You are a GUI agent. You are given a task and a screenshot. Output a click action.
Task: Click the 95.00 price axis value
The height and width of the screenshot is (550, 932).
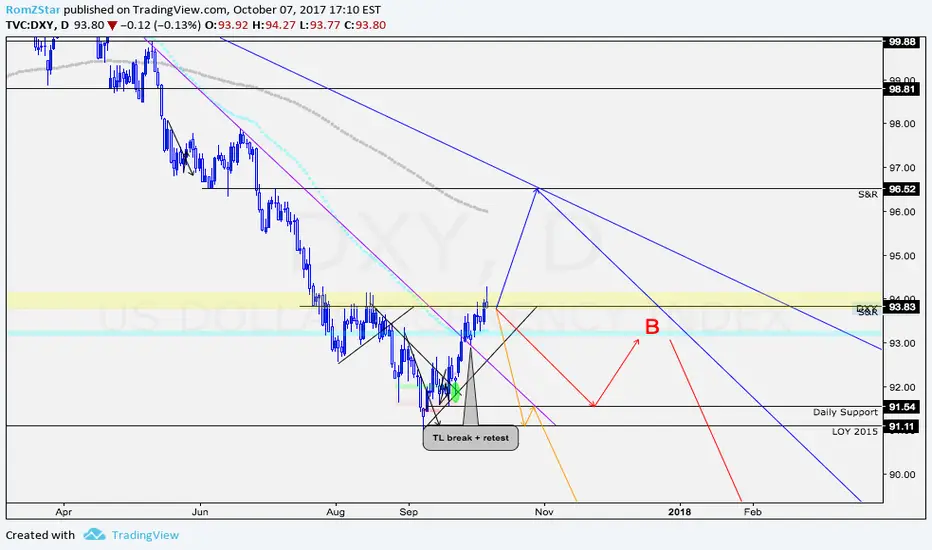(x=902, y=256)
